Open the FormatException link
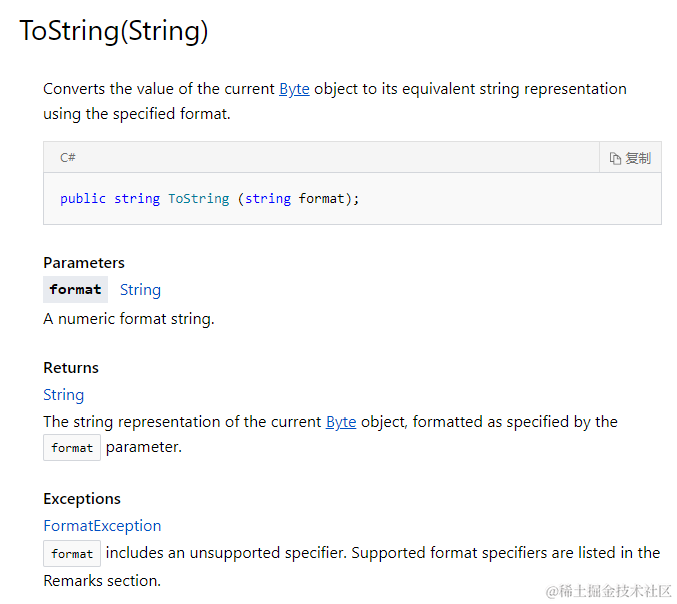 click(102, 526)
